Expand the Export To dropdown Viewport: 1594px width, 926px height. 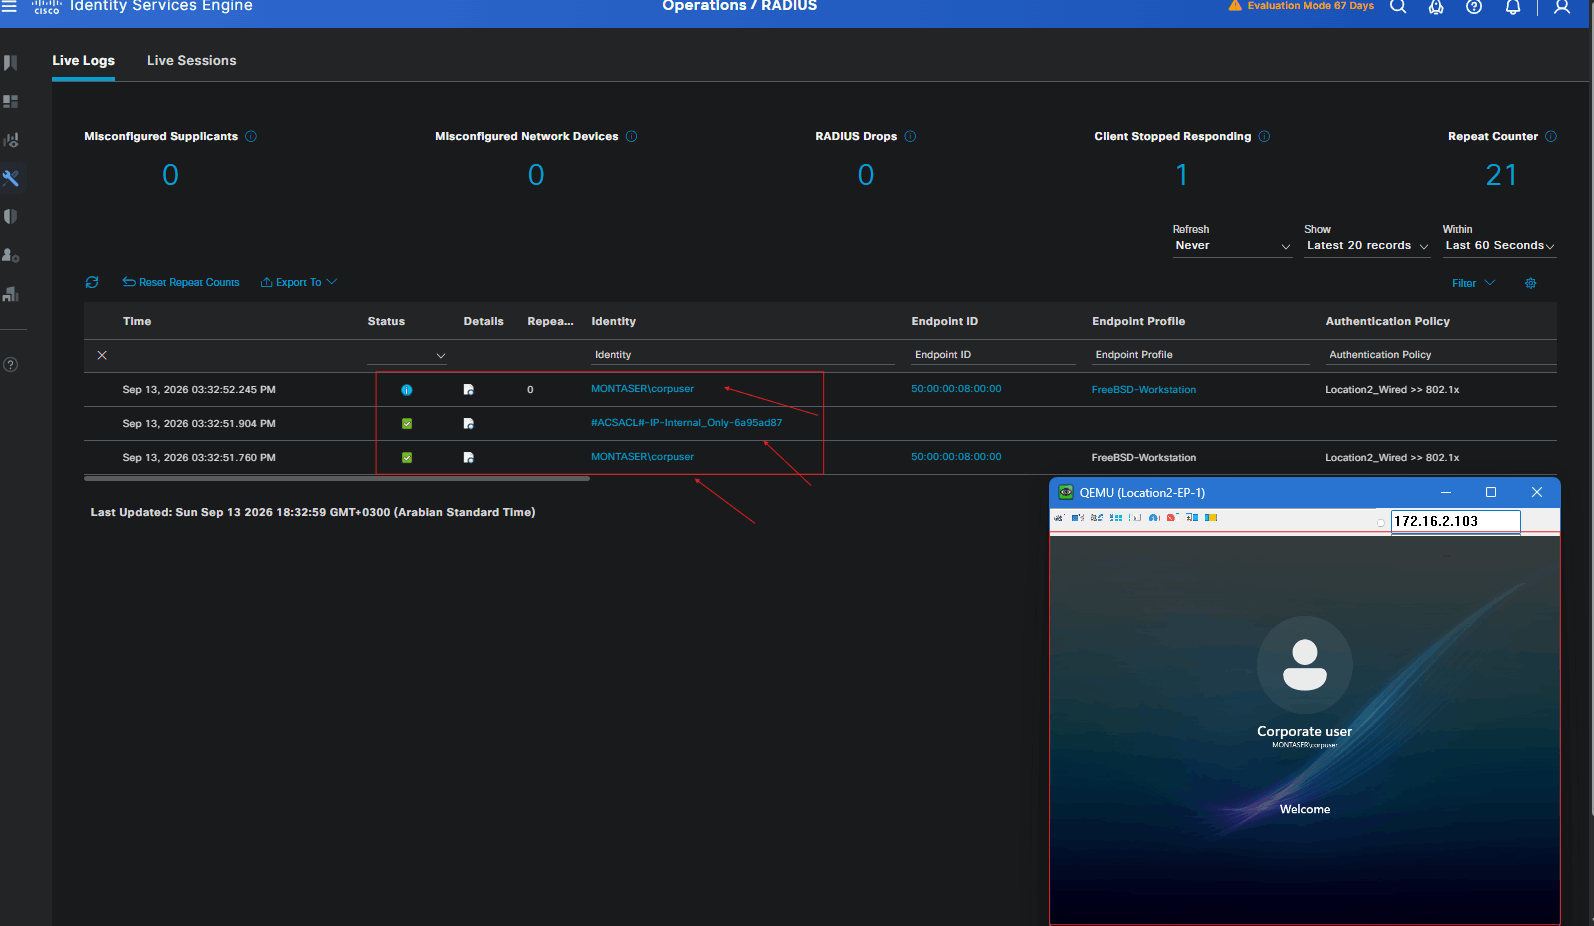pos(299,283)
